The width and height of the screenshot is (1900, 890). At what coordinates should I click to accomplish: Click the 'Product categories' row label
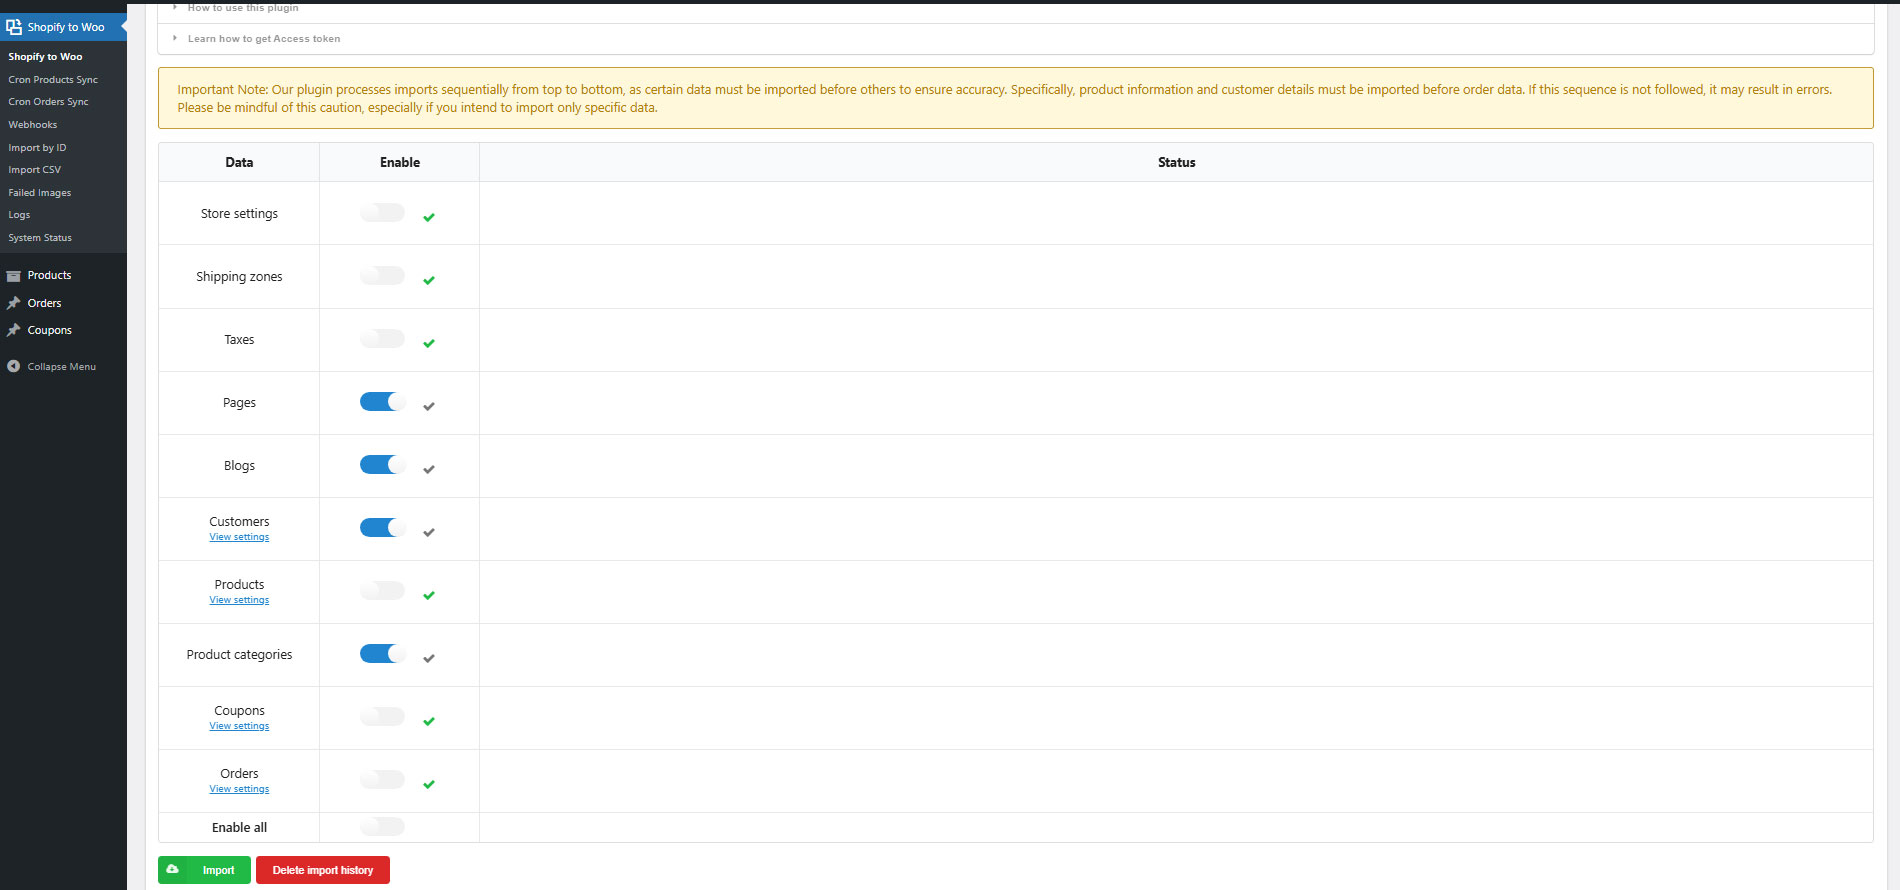(239, 655)
